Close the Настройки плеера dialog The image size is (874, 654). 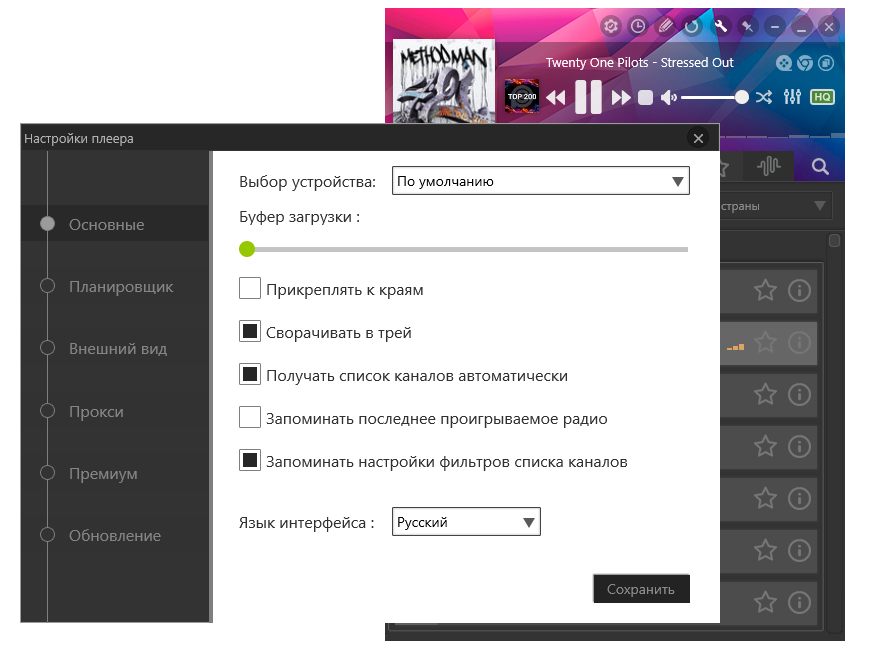click(x=698, y=138)
